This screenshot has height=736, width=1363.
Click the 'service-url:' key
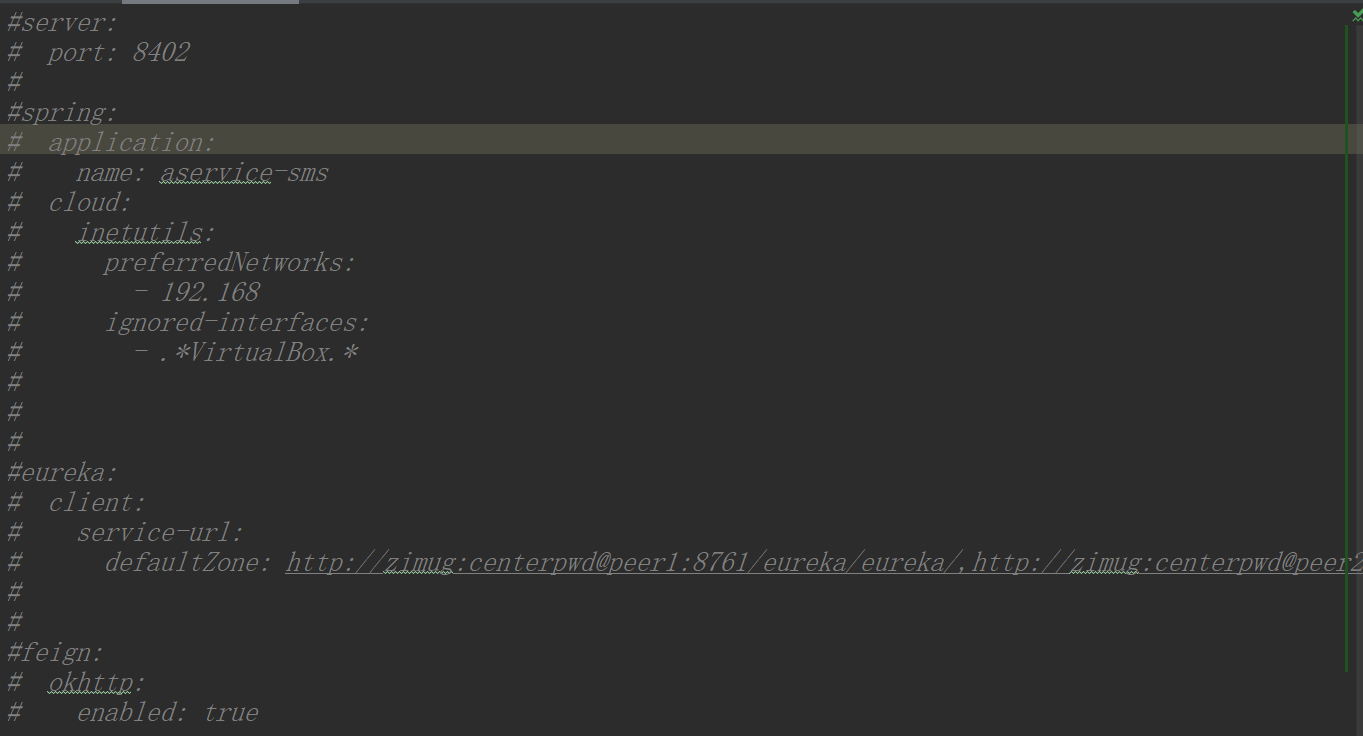160,533
